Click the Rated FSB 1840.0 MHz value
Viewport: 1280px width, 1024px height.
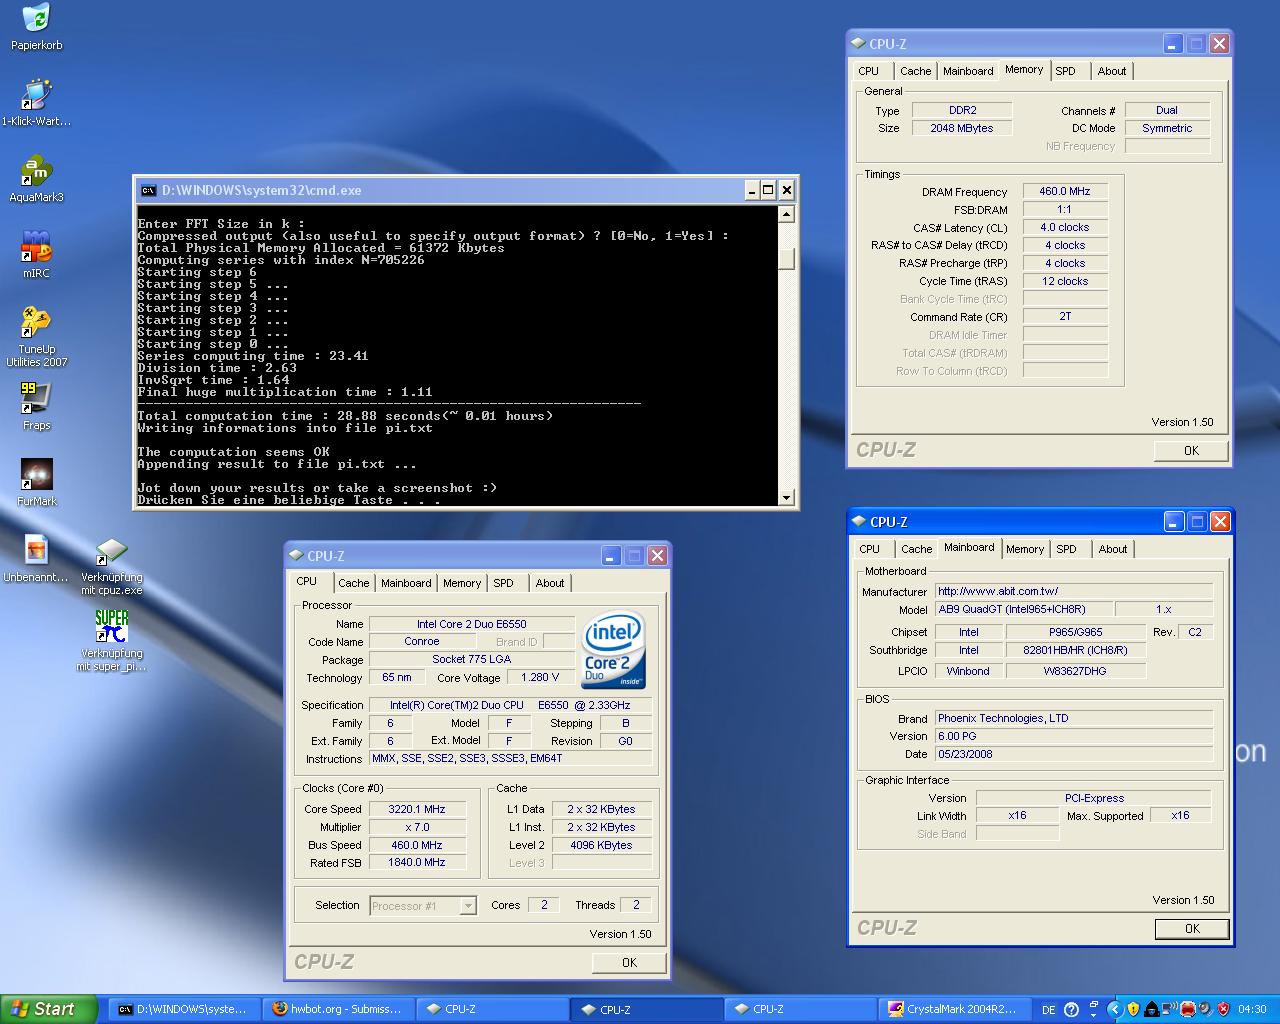coord(417,862)
